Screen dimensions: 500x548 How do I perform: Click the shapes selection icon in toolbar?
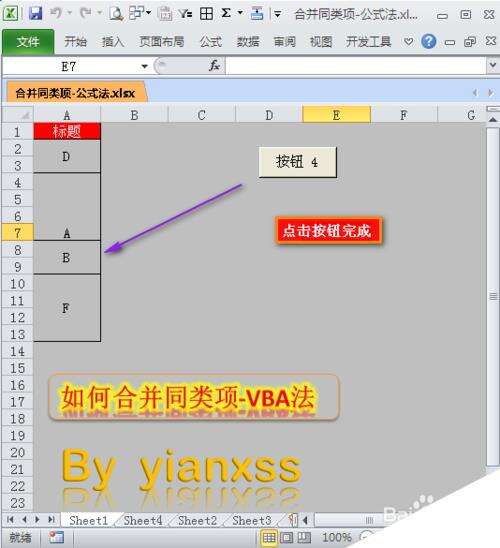coord(136,13)
